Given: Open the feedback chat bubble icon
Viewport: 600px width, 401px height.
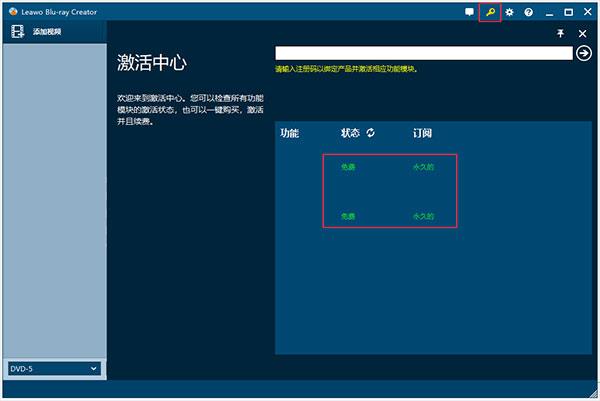Looking at the screenshot, I should 469,12.
